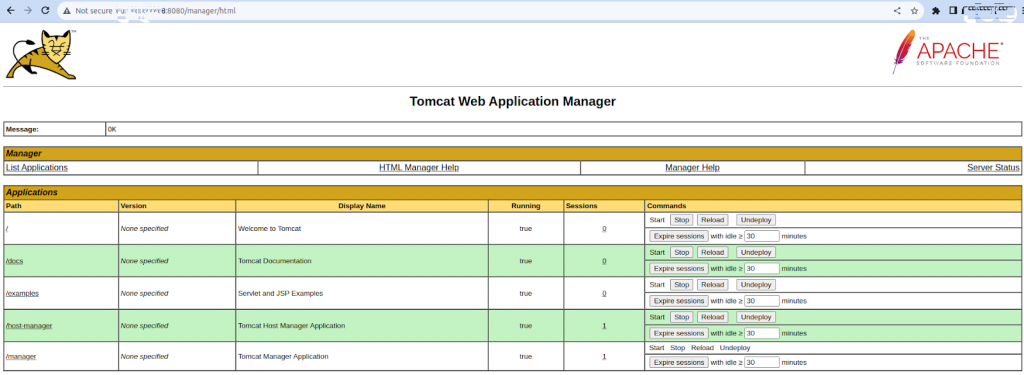Reload the /examples application
The image size is (1024, 375).
(x=712, y=285)
